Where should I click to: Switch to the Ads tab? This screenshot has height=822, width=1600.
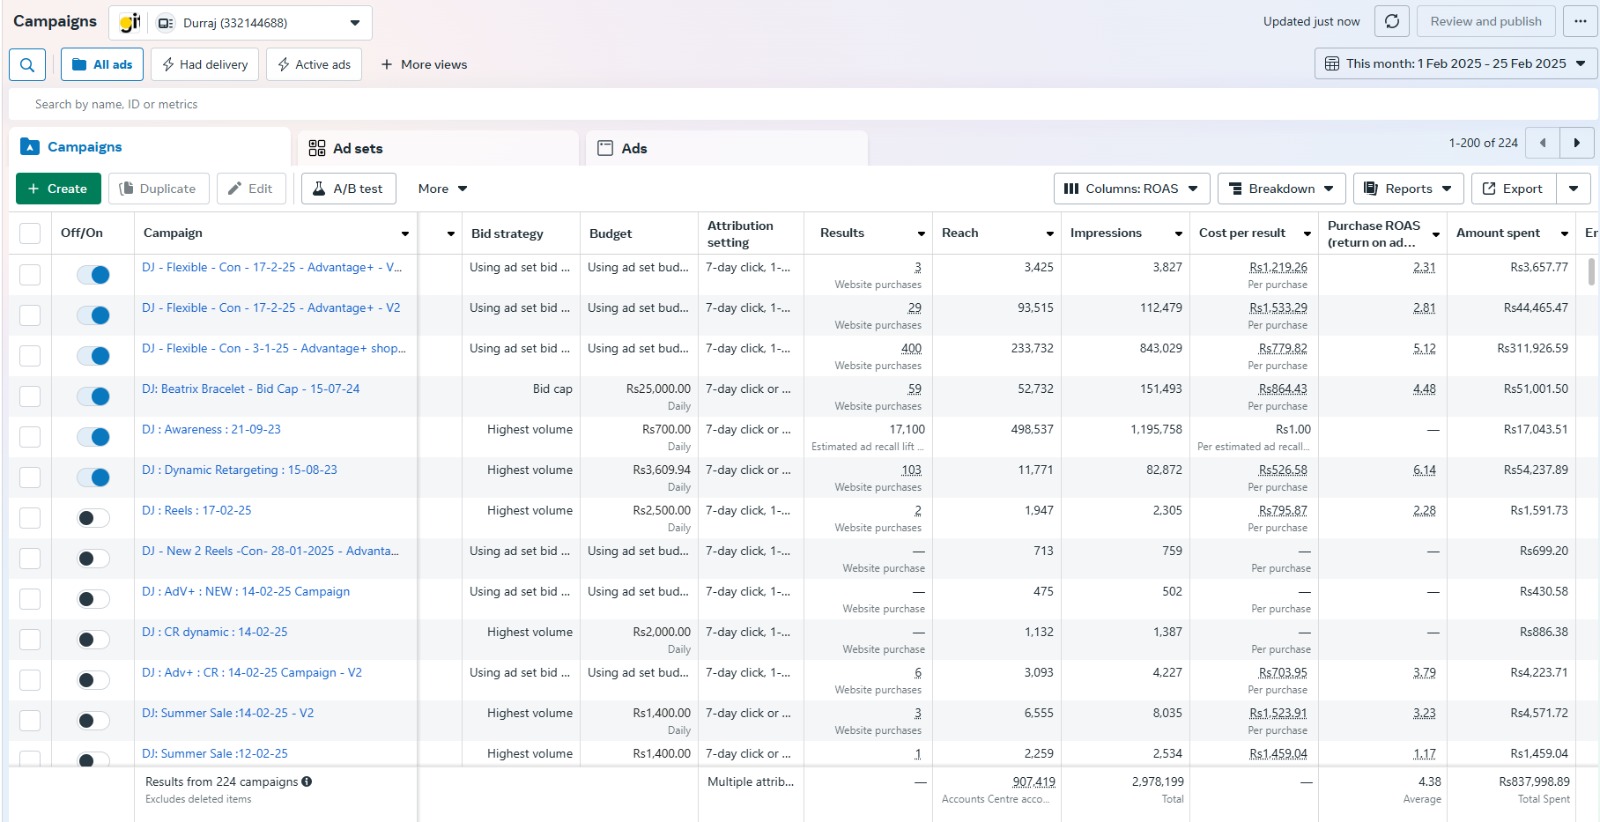[633, 148]
